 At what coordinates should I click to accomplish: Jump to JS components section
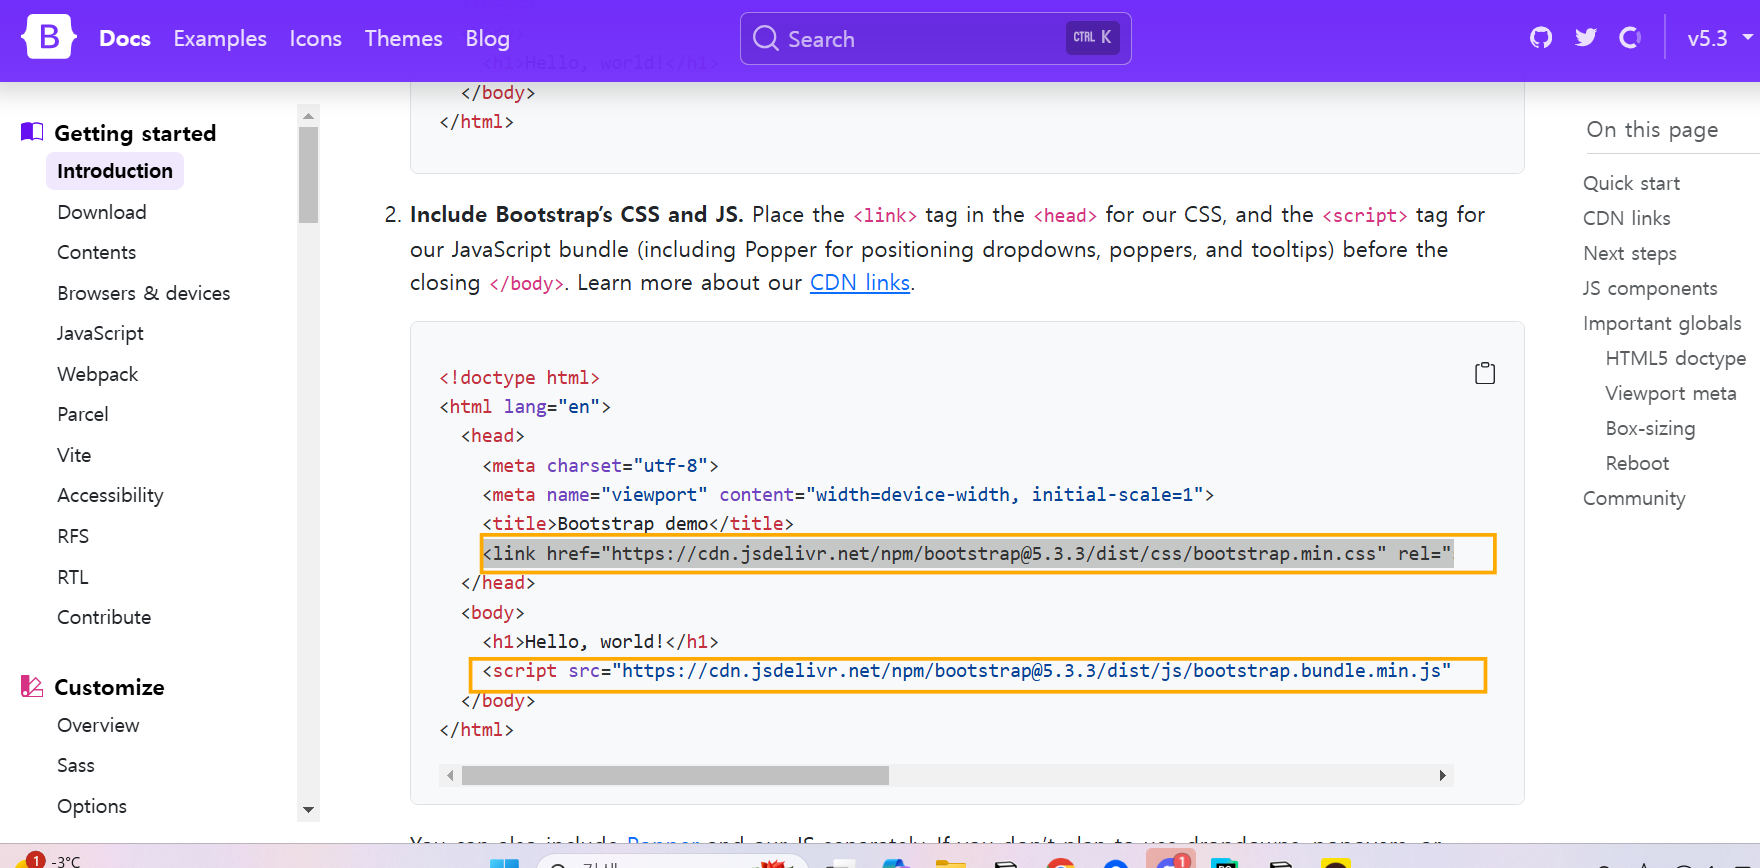(1650, 288)
